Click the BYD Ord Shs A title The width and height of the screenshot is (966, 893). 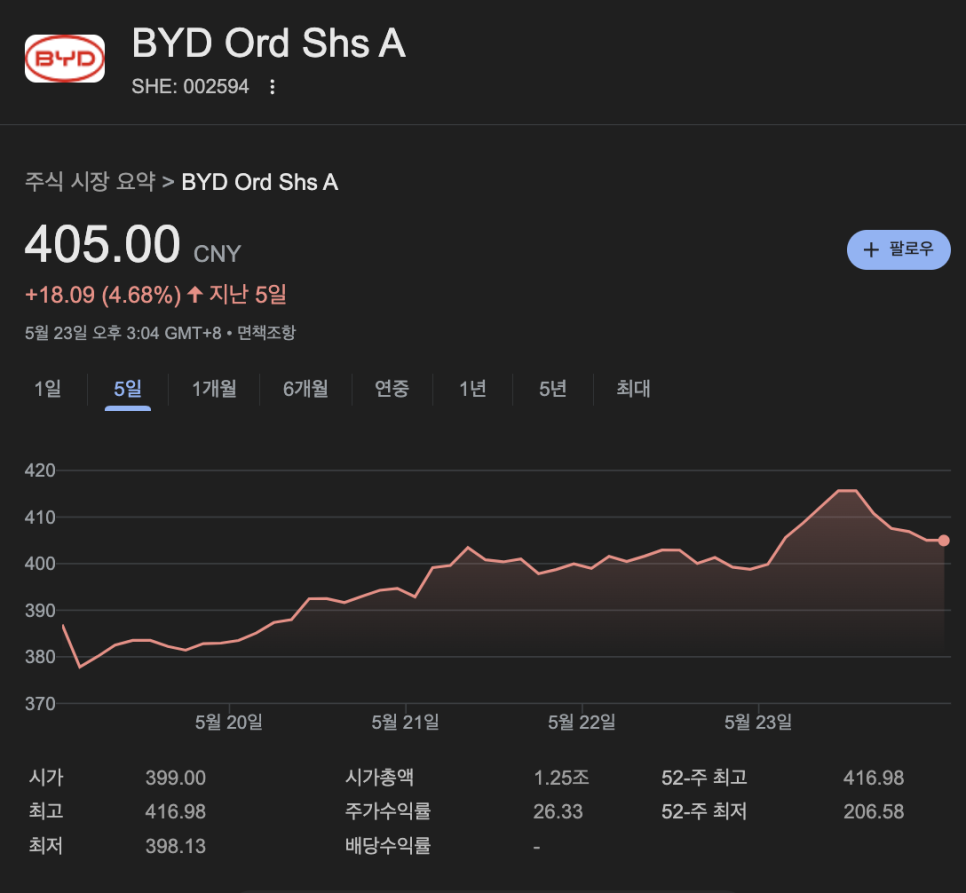pyautogui.click(x=269, y=44)
